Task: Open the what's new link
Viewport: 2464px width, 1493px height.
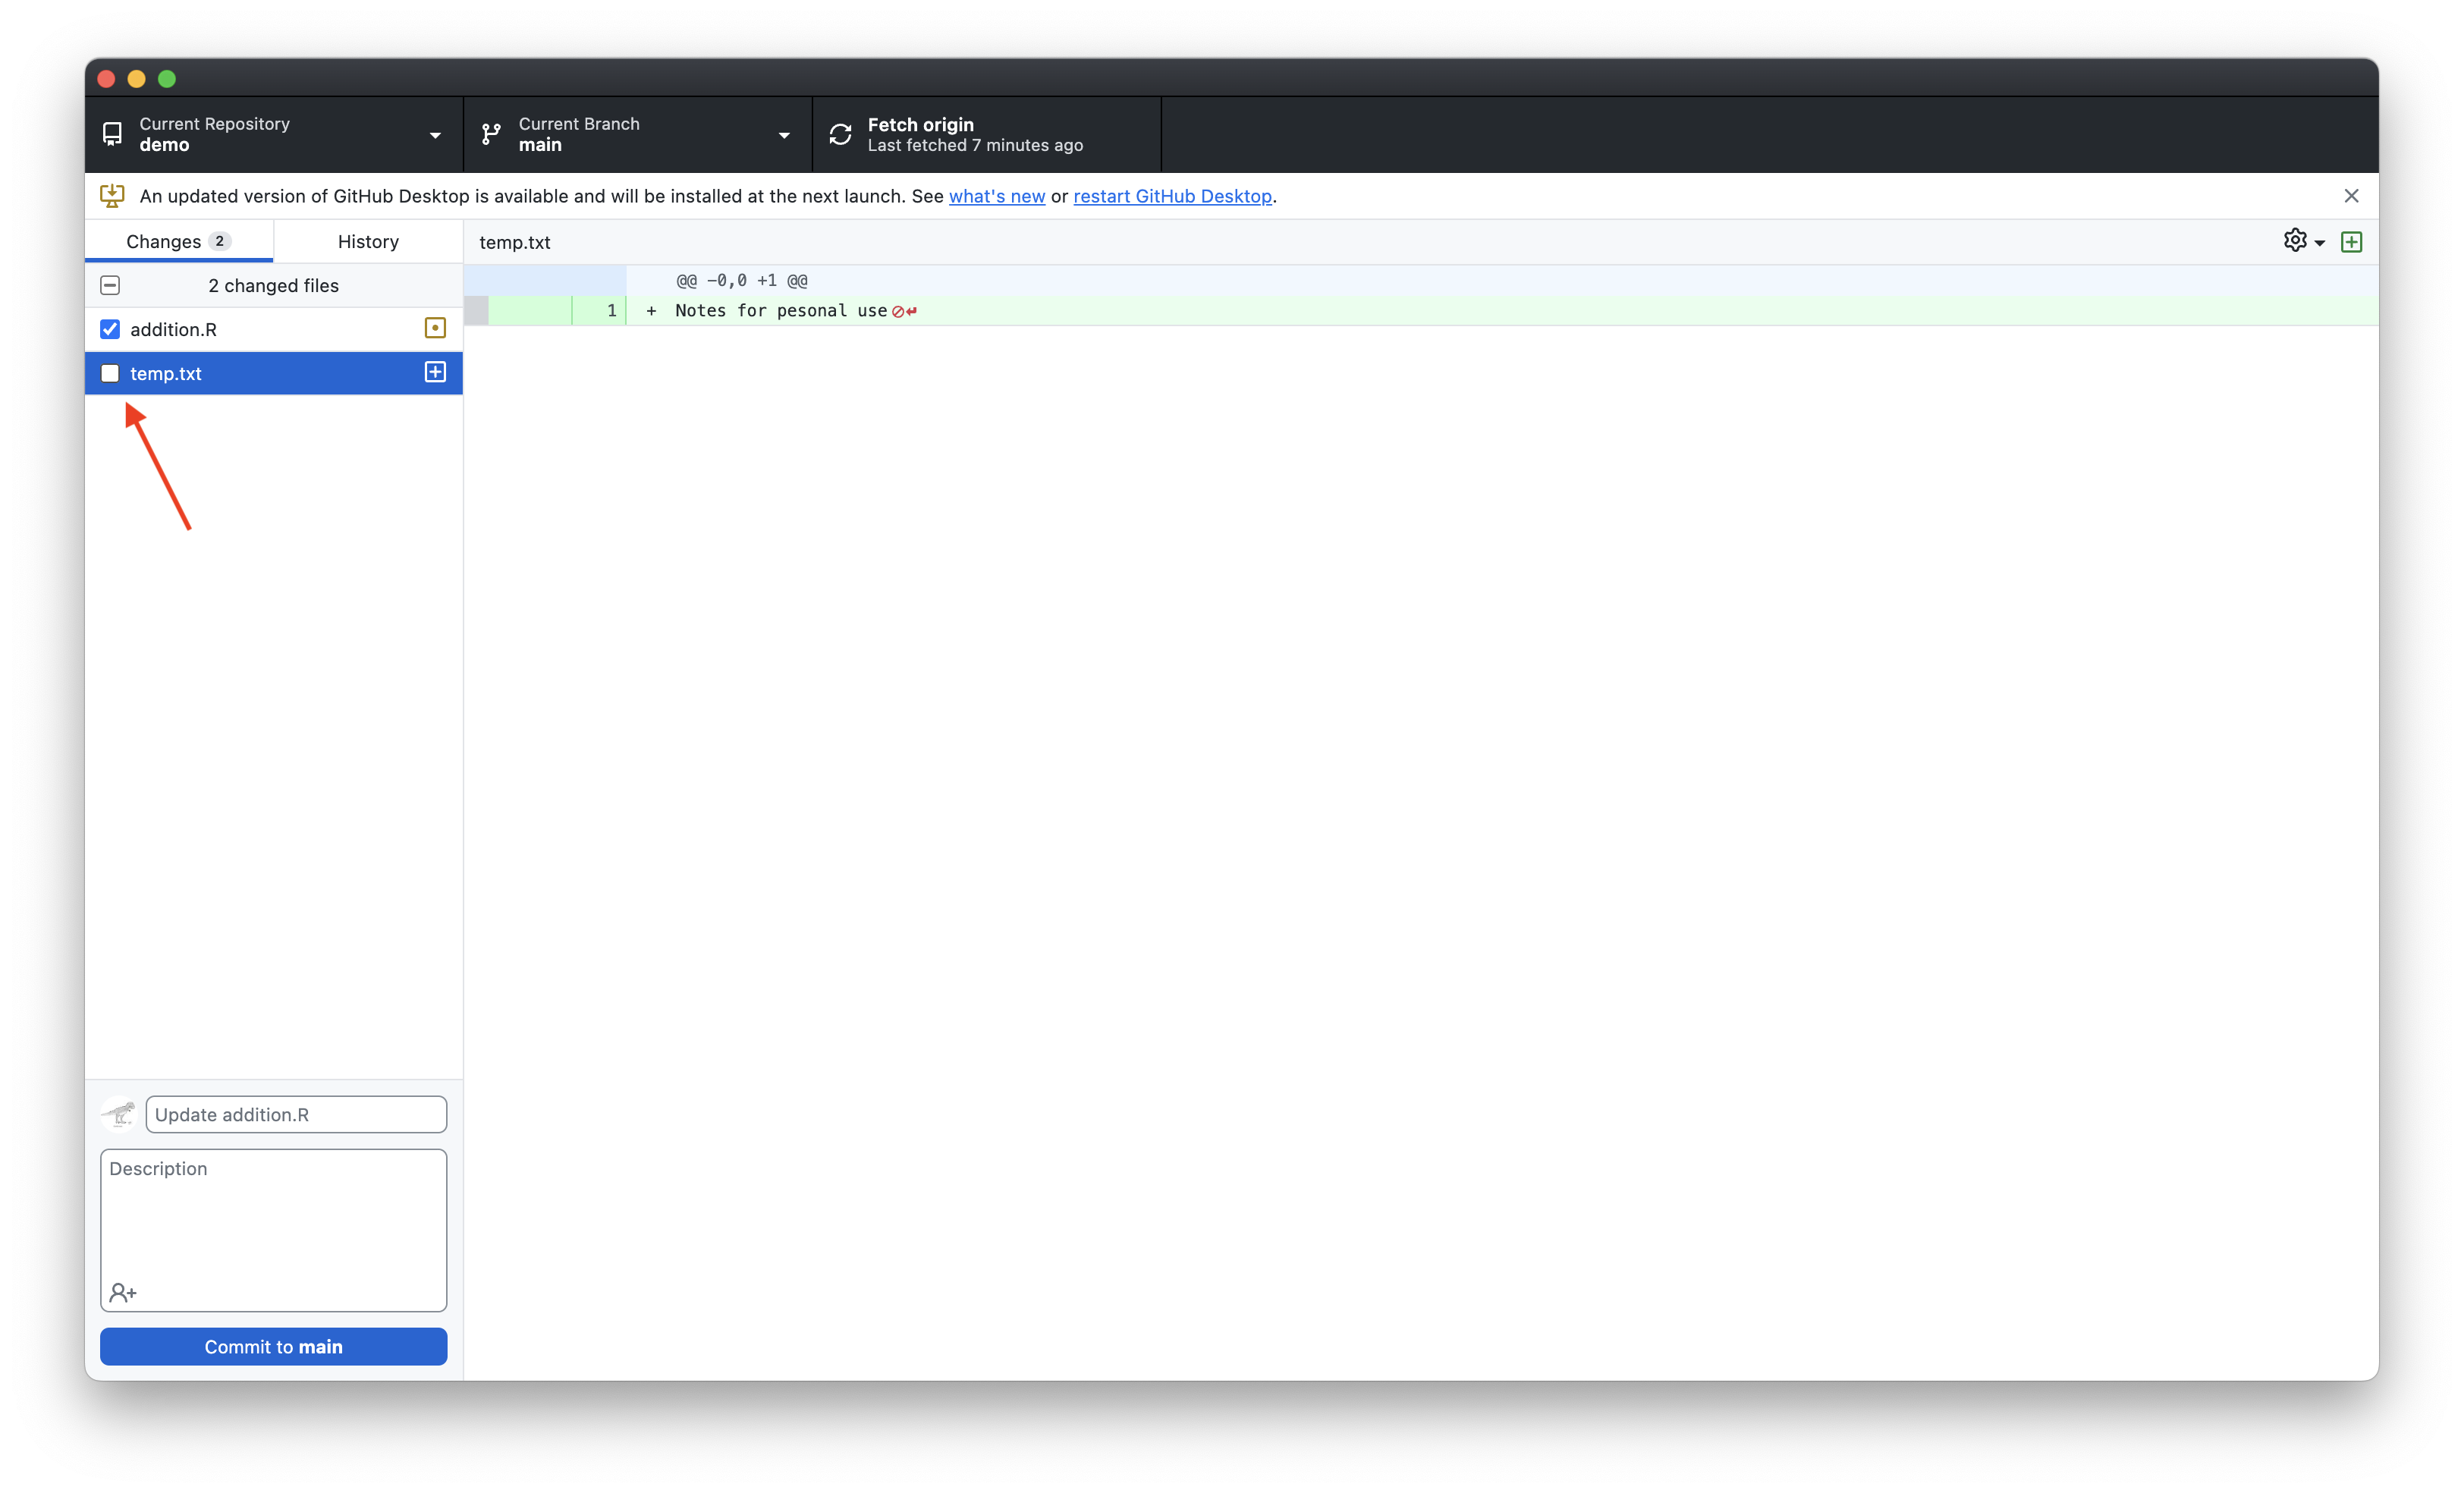Action: tap(996, 196)
